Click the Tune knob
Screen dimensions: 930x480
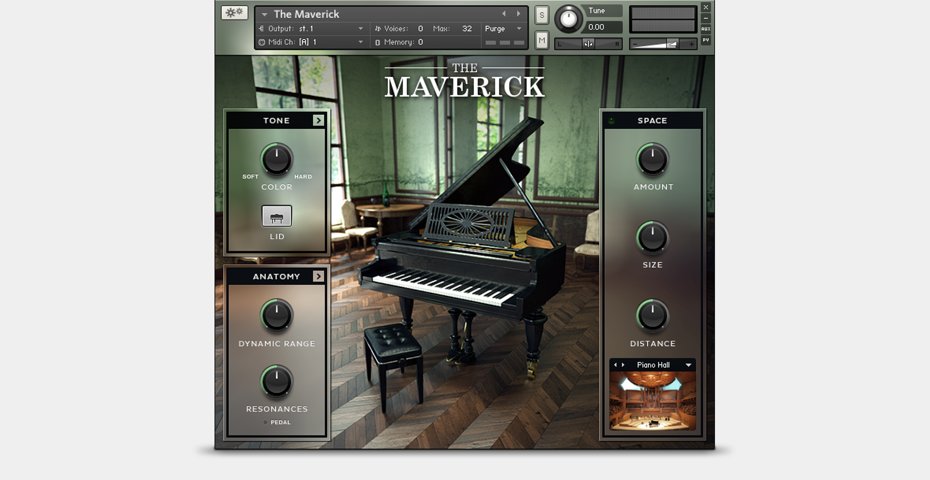tap(569, 18)
